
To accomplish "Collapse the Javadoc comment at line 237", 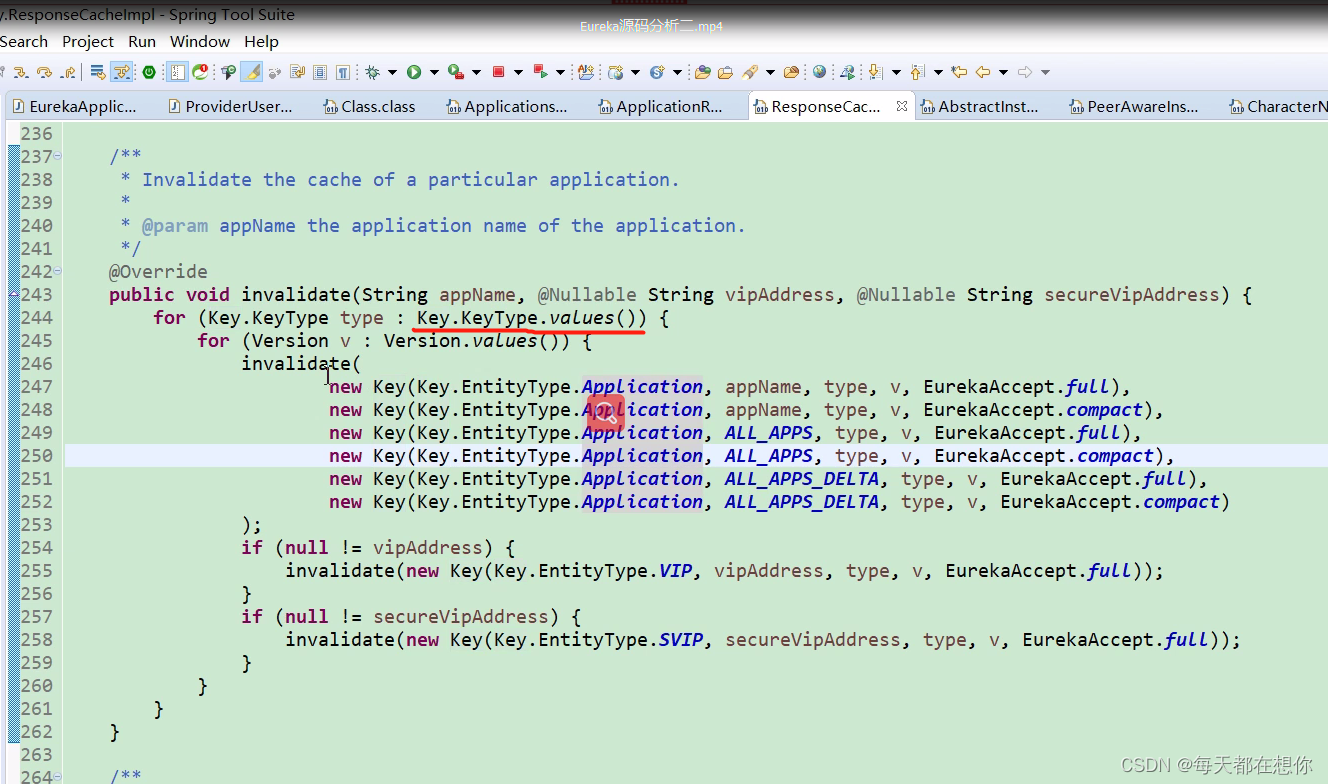I will click(x=58, y=156).
